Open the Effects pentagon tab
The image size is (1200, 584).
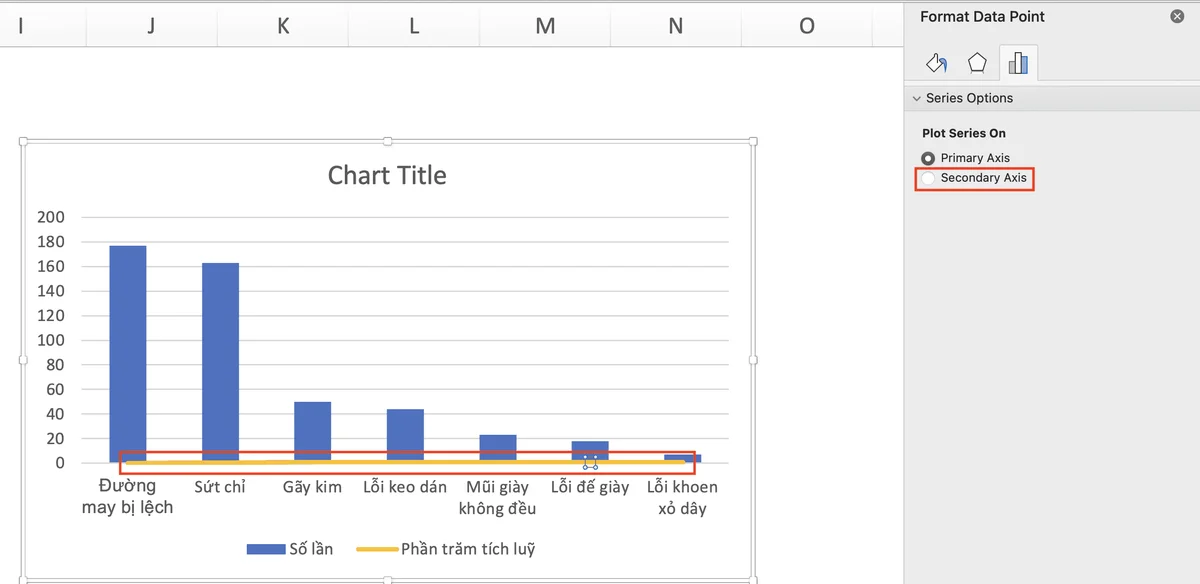point(977,64)
